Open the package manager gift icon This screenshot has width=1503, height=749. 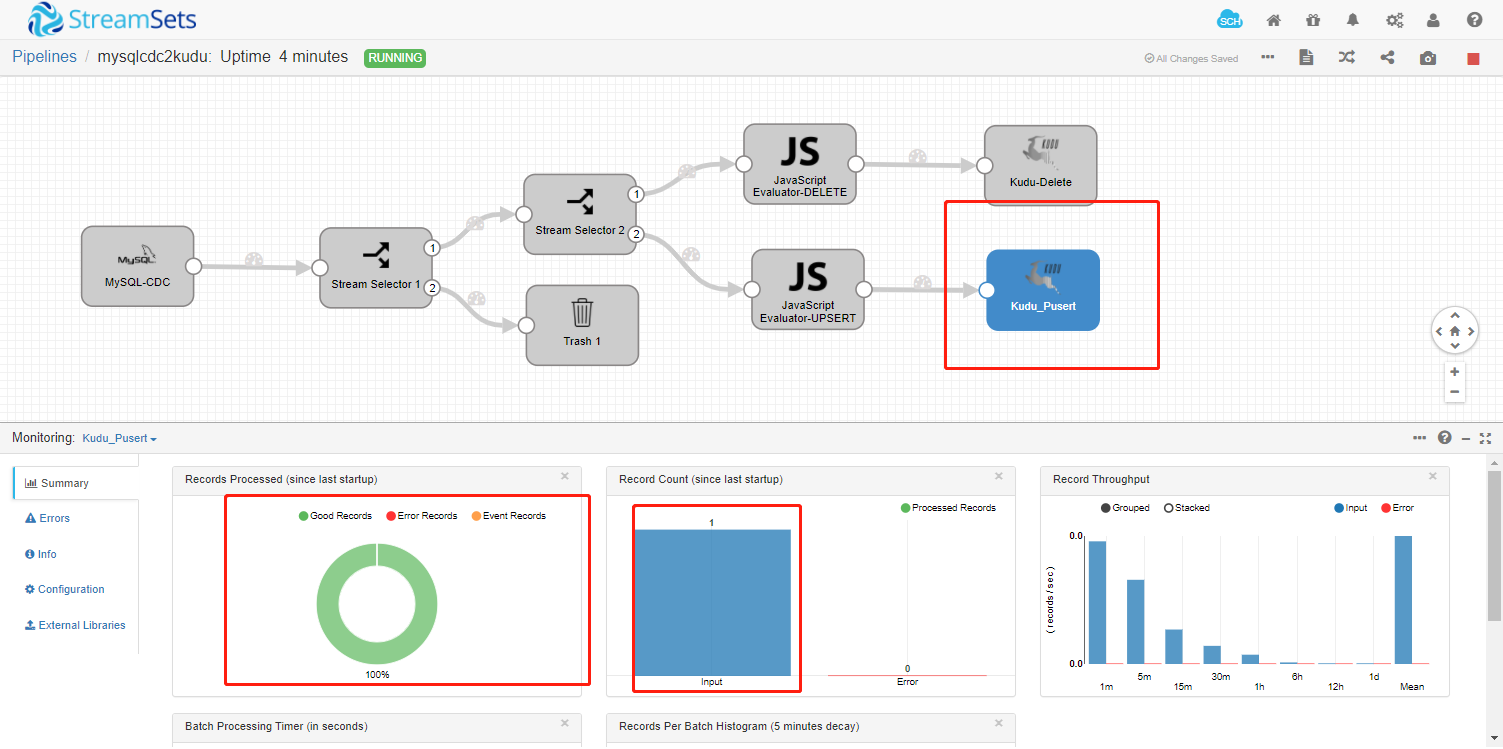[x=1313, y=20]
